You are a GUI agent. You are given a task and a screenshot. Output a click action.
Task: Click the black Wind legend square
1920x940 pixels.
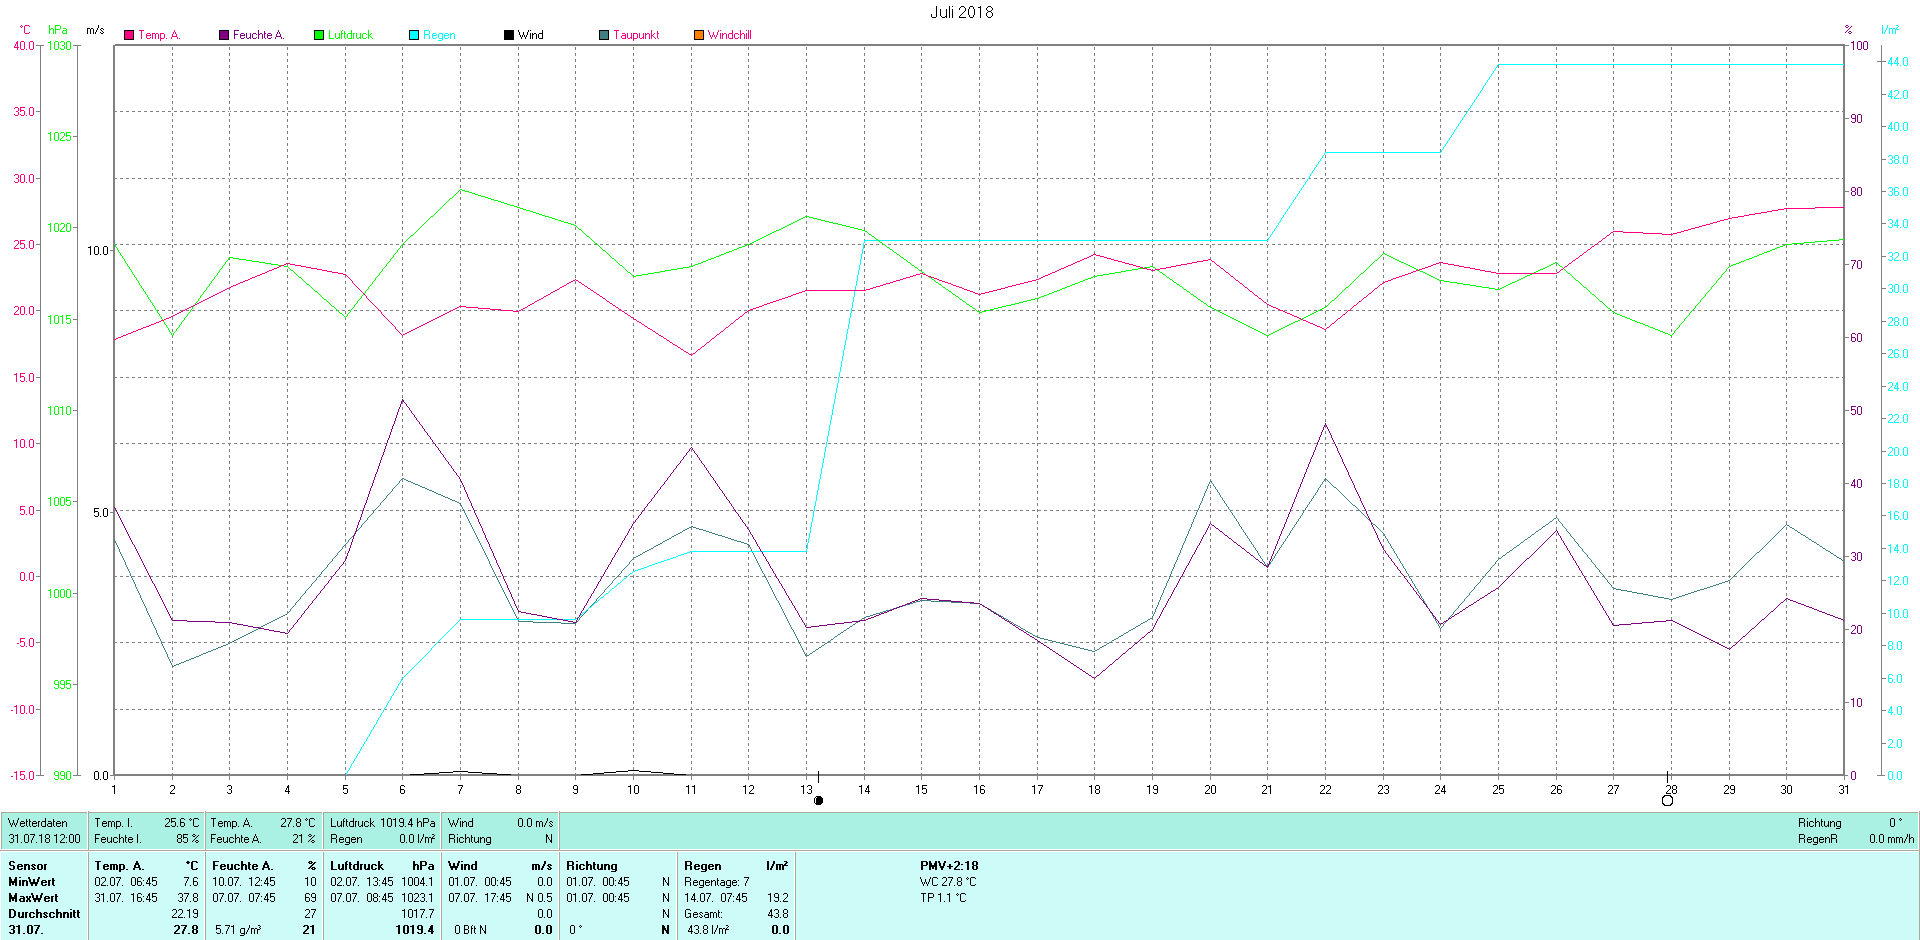tap(509, 35)
